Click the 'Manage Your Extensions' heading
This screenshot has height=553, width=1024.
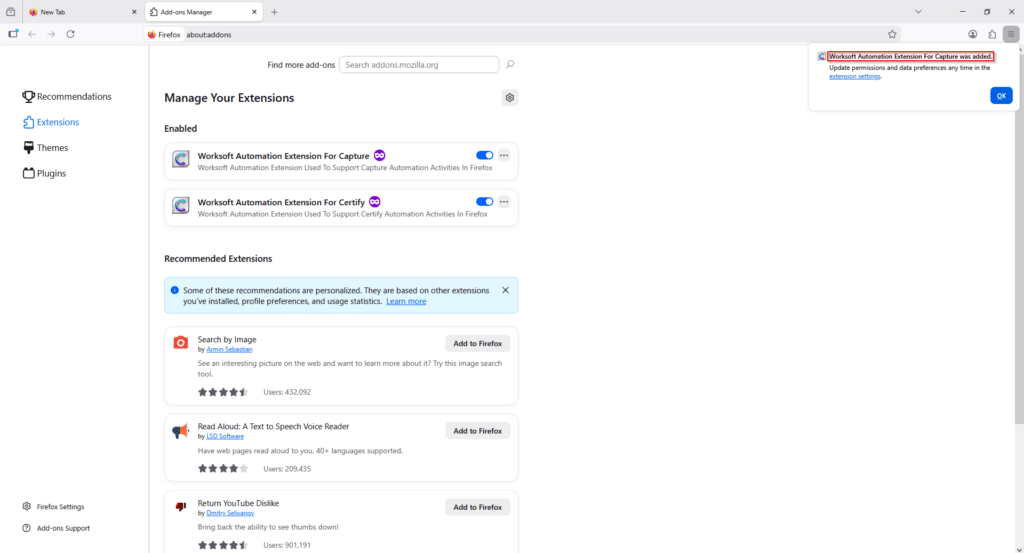point(229,98)
